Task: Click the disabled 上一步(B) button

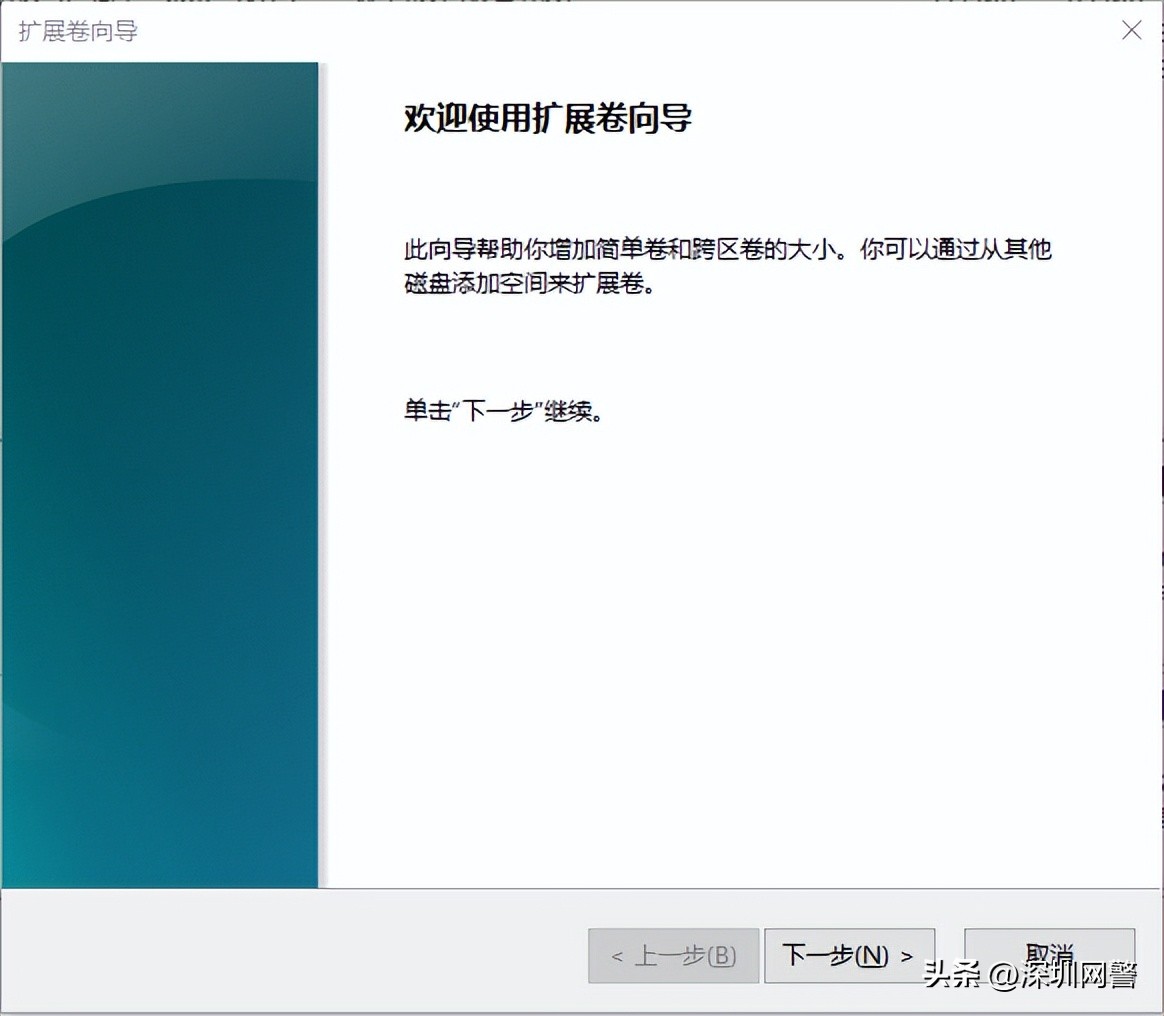Action: (x=672, y=955)
